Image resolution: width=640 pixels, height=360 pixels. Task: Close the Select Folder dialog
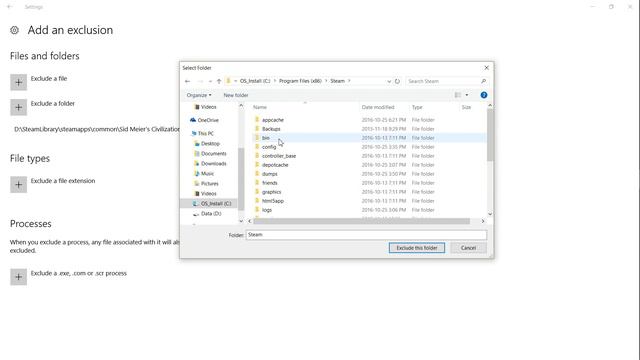coord(487,68)
